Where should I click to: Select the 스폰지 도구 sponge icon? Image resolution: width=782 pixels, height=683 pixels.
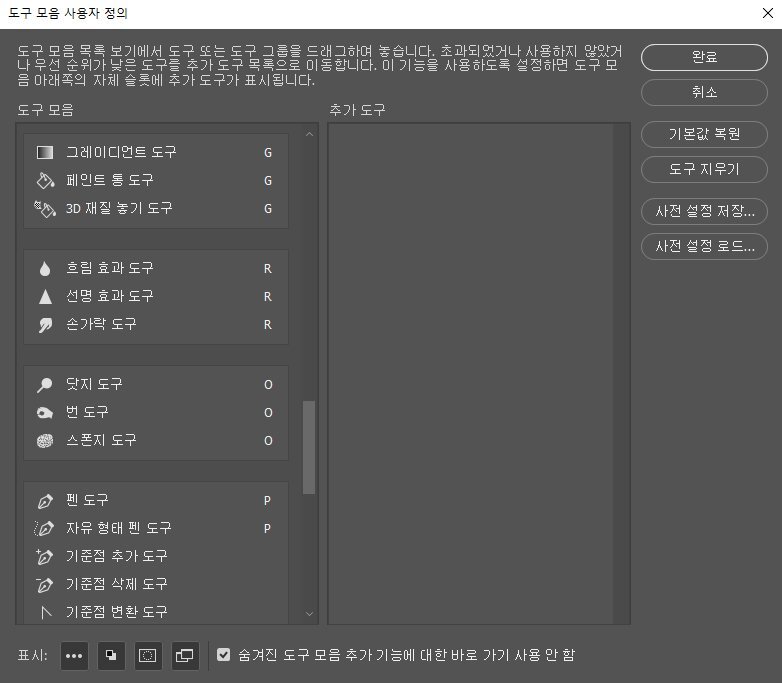pos(45,441)
